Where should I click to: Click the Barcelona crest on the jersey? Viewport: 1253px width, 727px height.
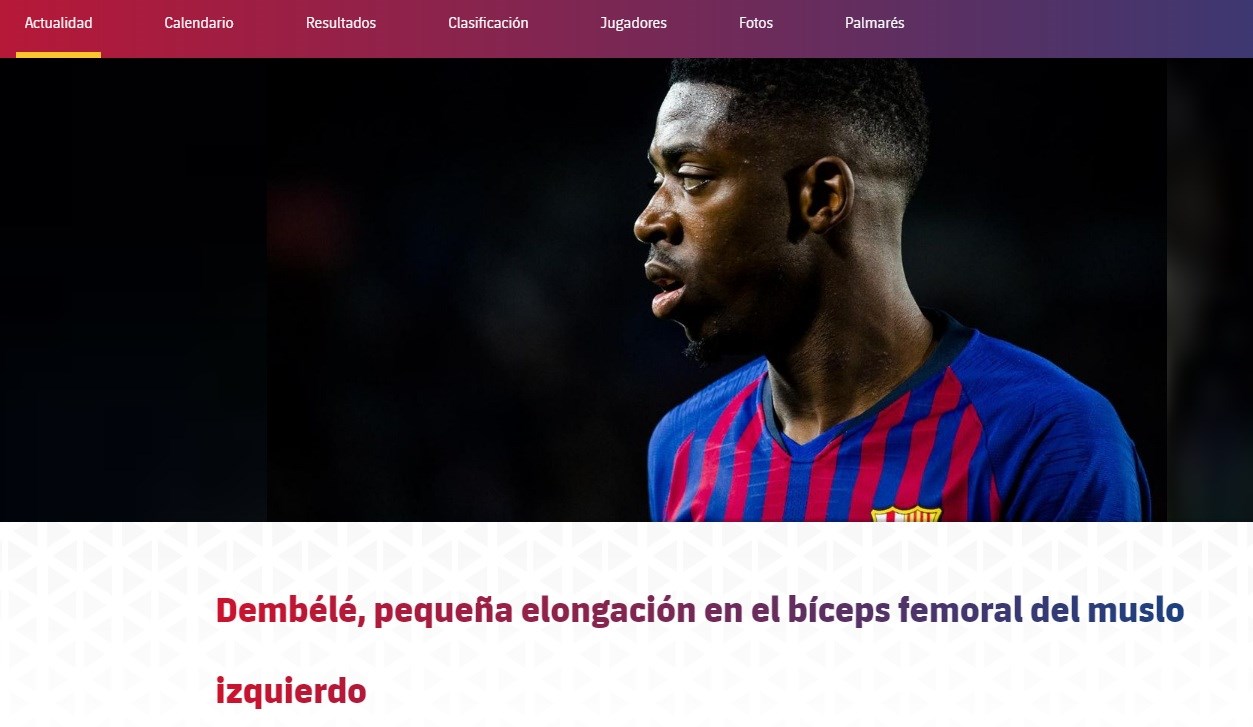pos(906,514)
